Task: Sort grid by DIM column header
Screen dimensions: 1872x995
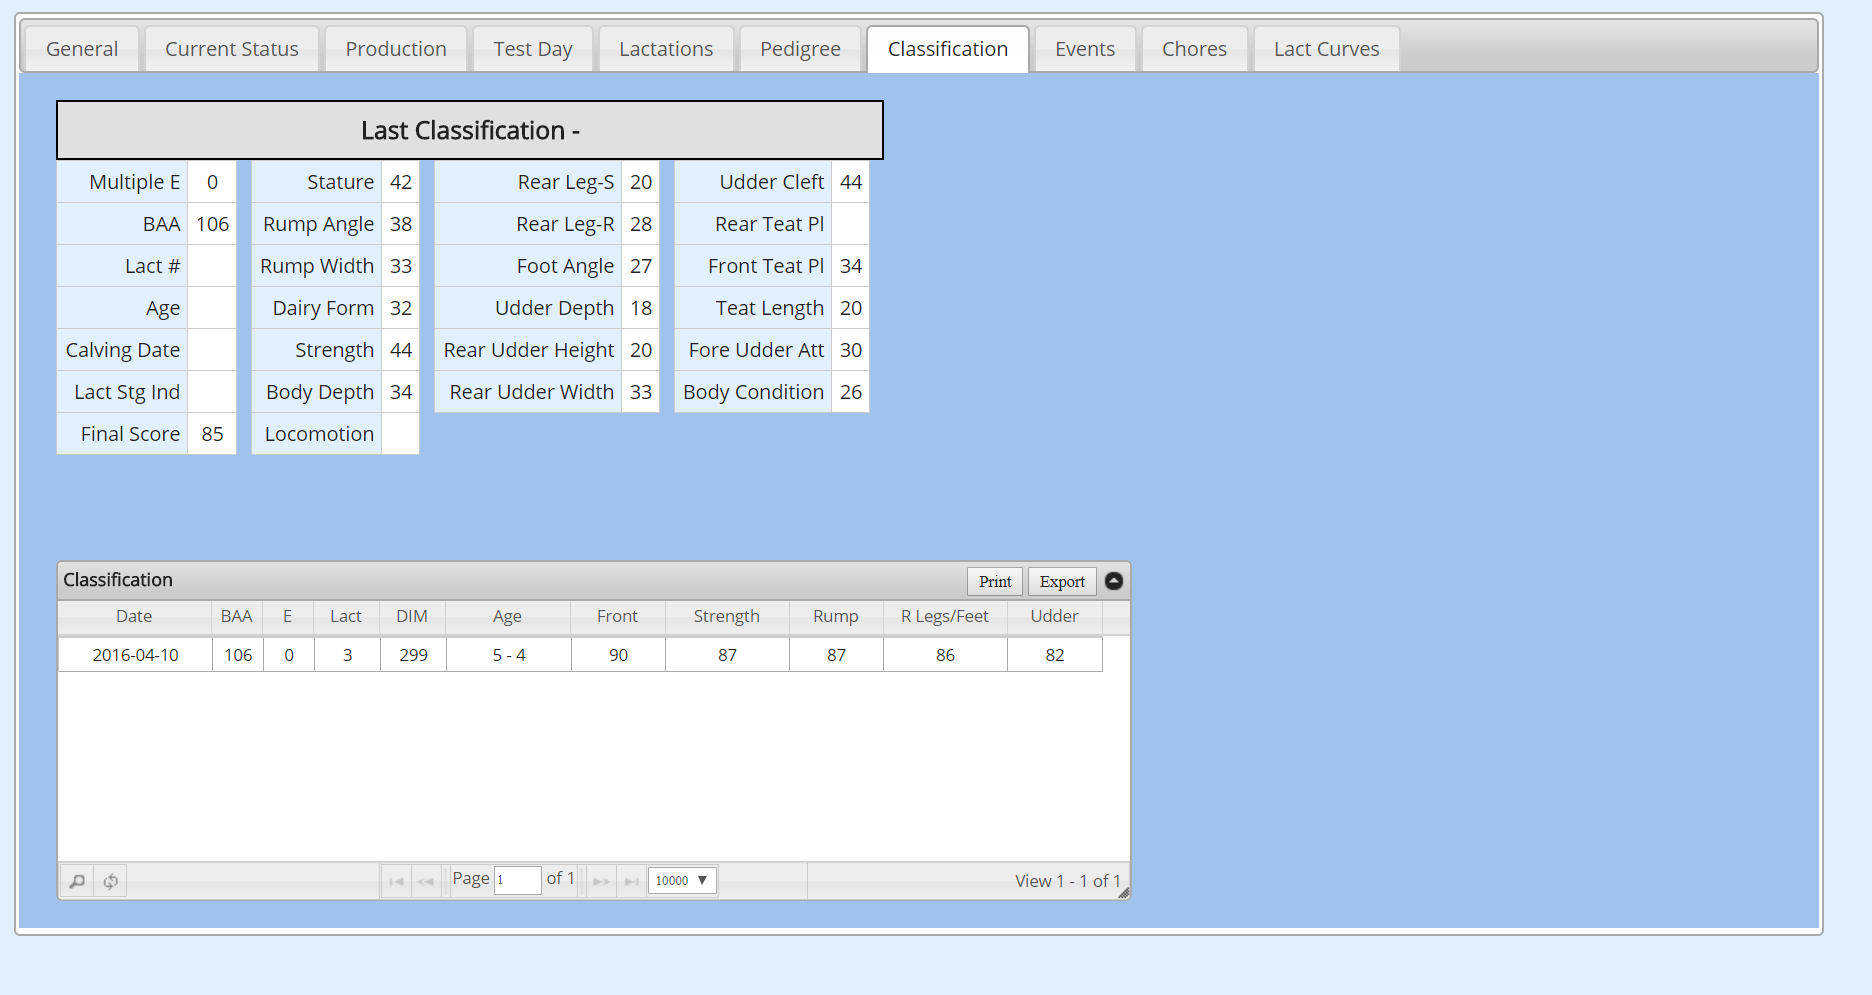Action: coord(412,617)
